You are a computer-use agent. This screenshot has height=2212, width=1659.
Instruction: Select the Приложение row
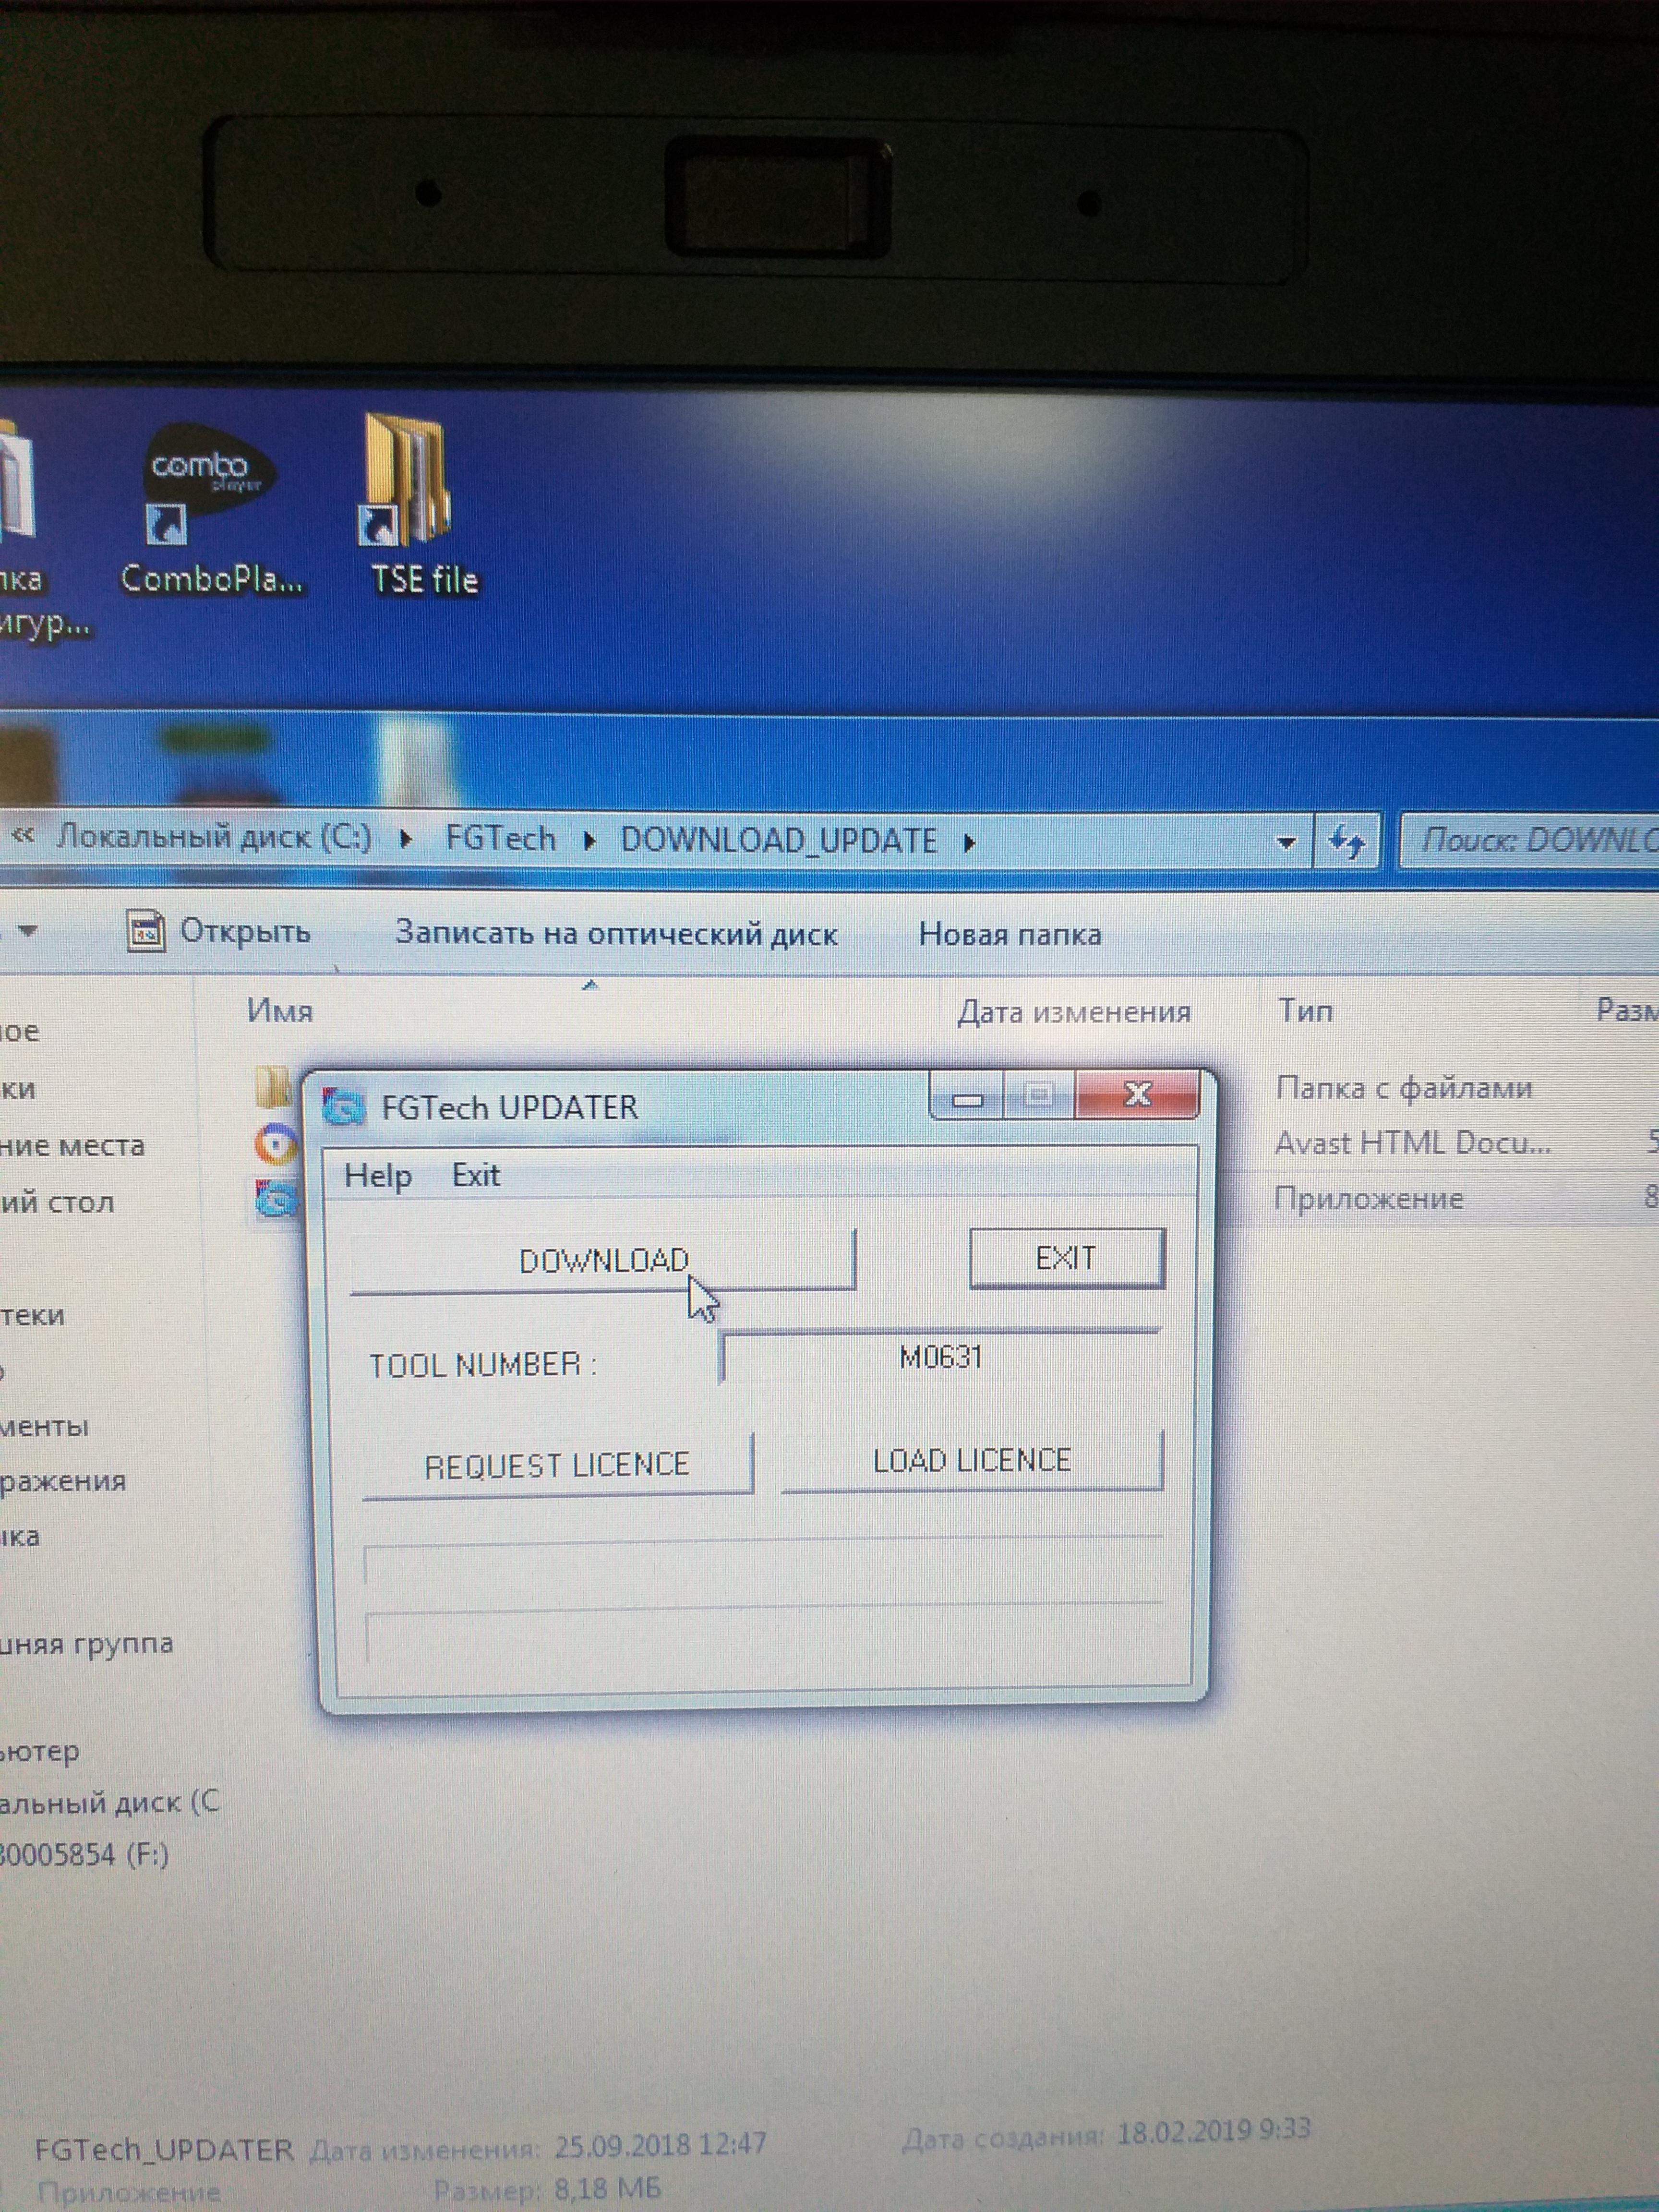click(x=1368, y=1198)
